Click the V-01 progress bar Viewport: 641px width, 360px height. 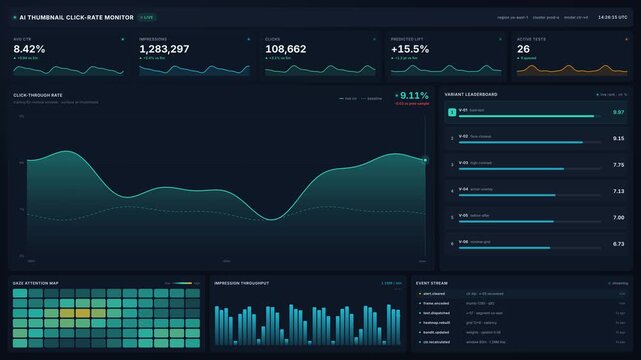coord(530,116)
